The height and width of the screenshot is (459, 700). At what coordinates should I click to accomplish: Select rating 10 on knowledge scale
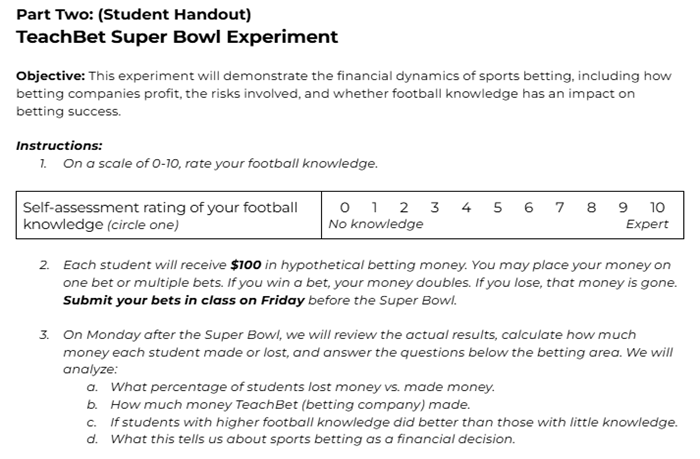tap(657, 207)
